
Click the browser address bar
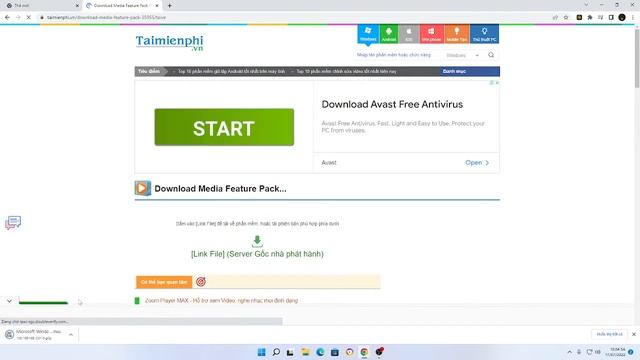point(294,18)
